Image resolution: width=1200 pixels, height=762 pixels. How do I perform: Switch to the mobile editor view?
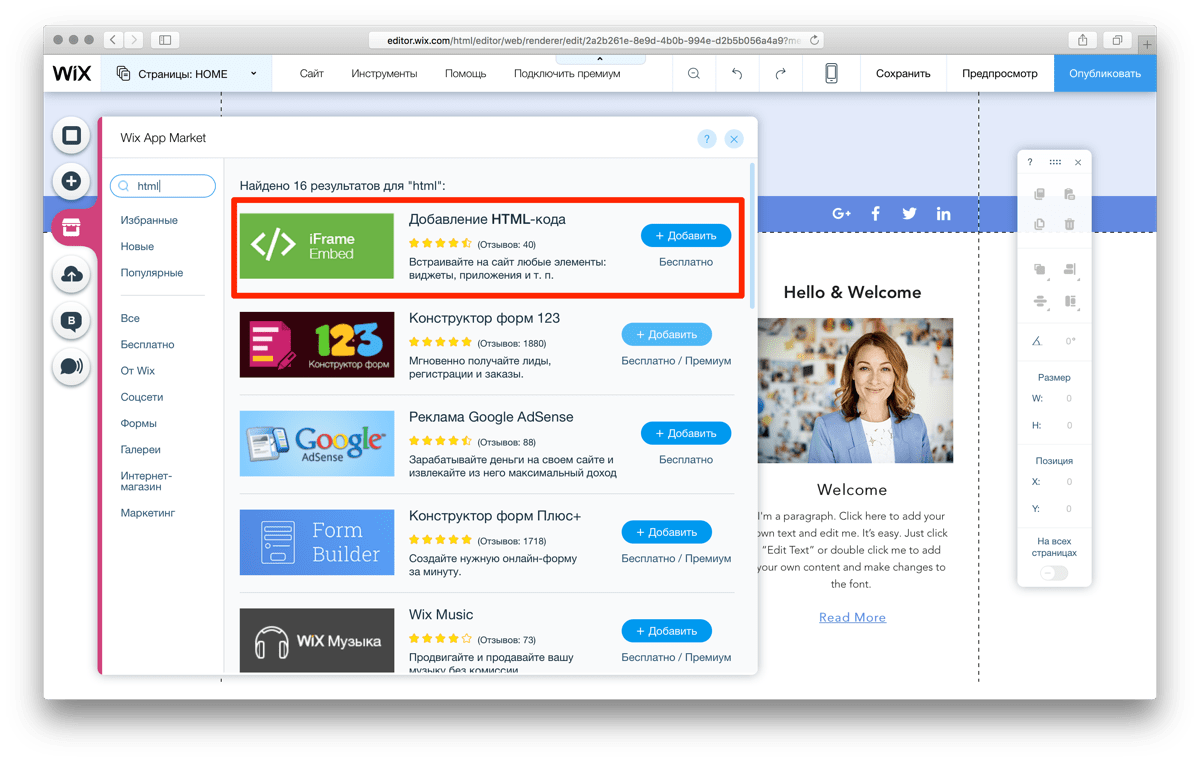point(831,73)
